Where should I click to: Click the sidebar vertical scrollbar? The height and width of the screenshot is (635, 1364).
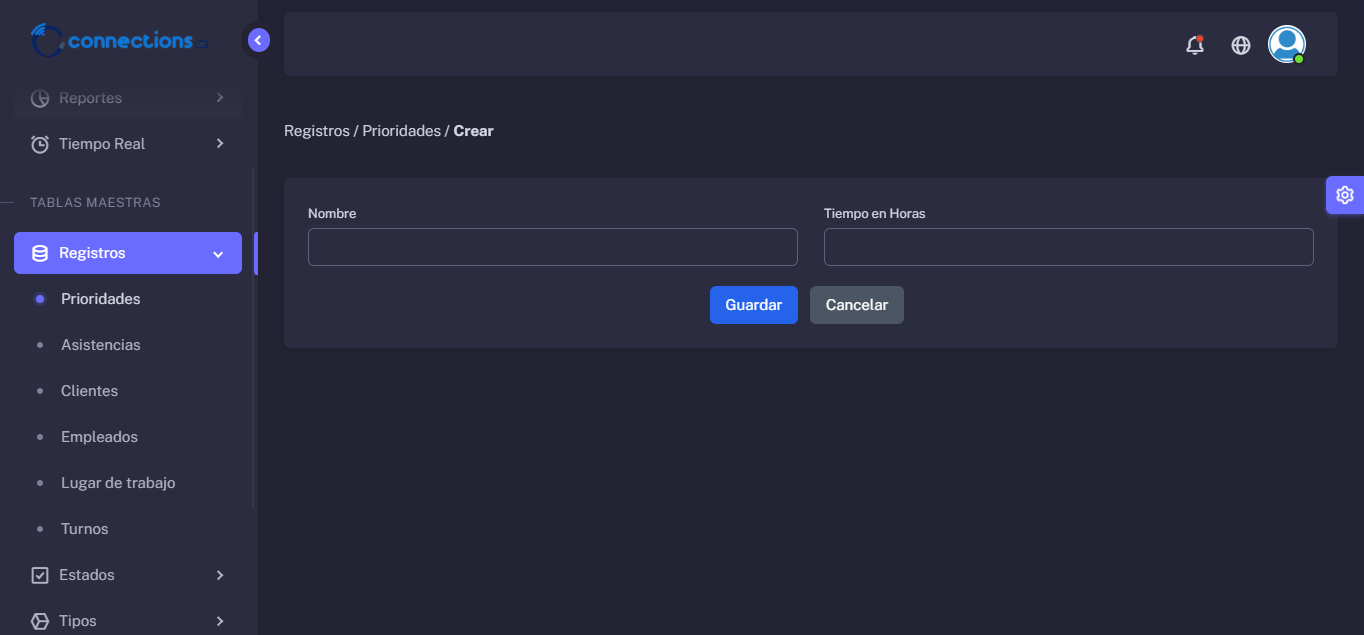(x=254, y=340)
